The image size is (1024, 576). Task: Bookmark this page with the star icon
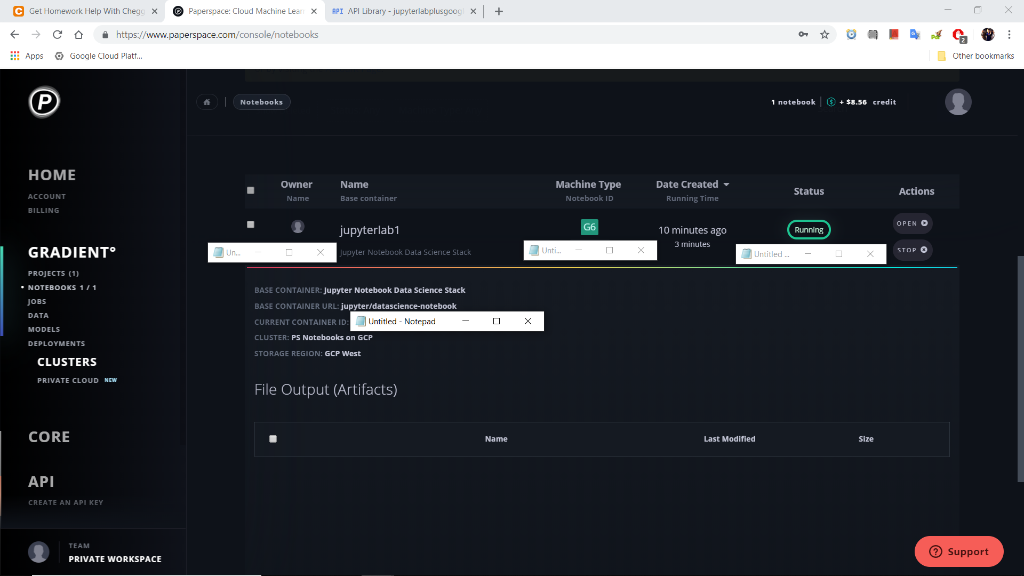pos(824,35)
